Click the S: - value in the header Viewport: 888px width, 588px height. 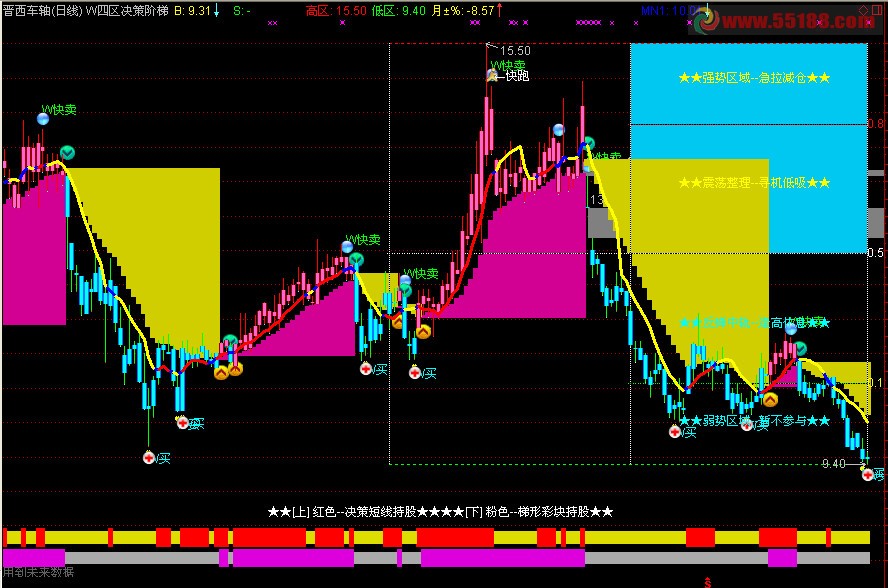[242, 11]
